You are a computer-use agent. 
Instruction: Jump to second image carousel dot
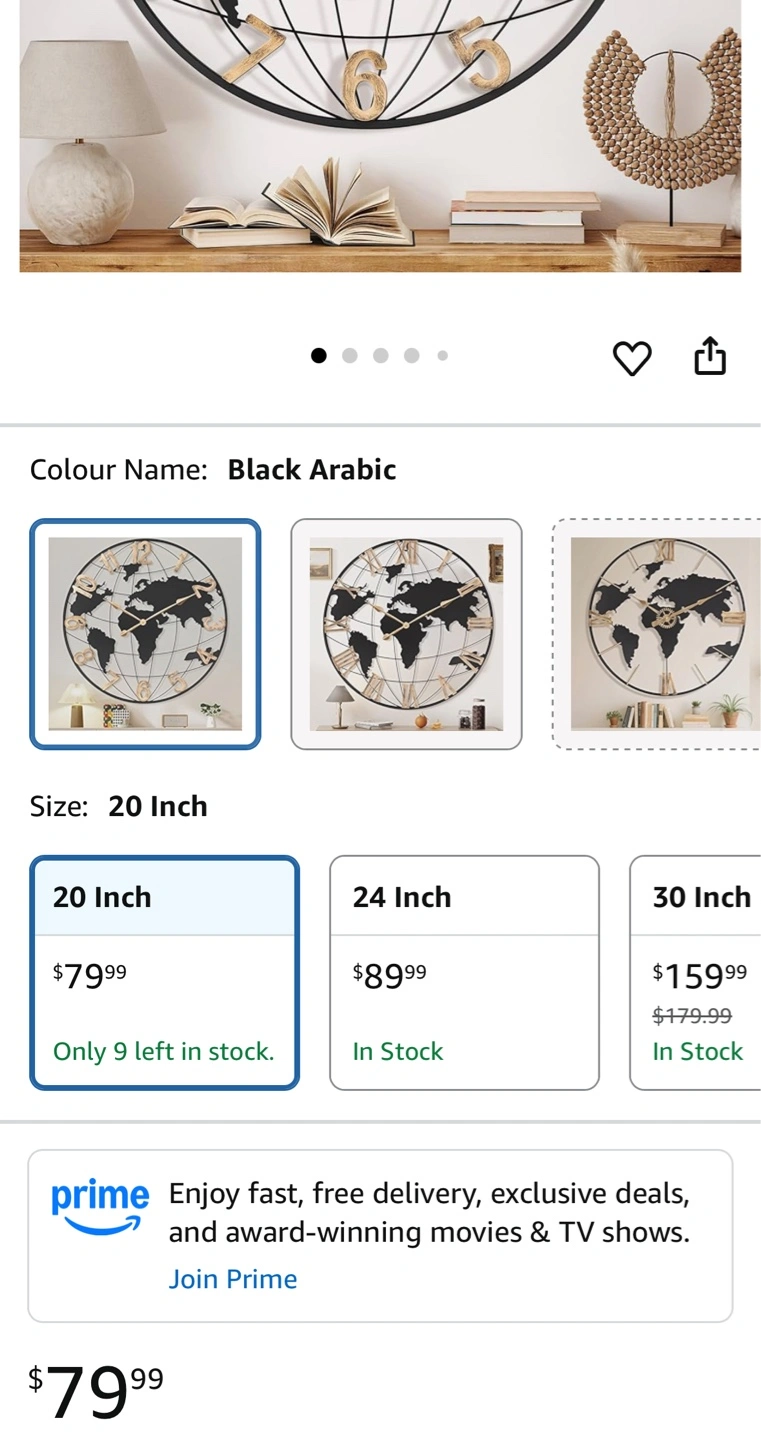click(x=350, y=355)
